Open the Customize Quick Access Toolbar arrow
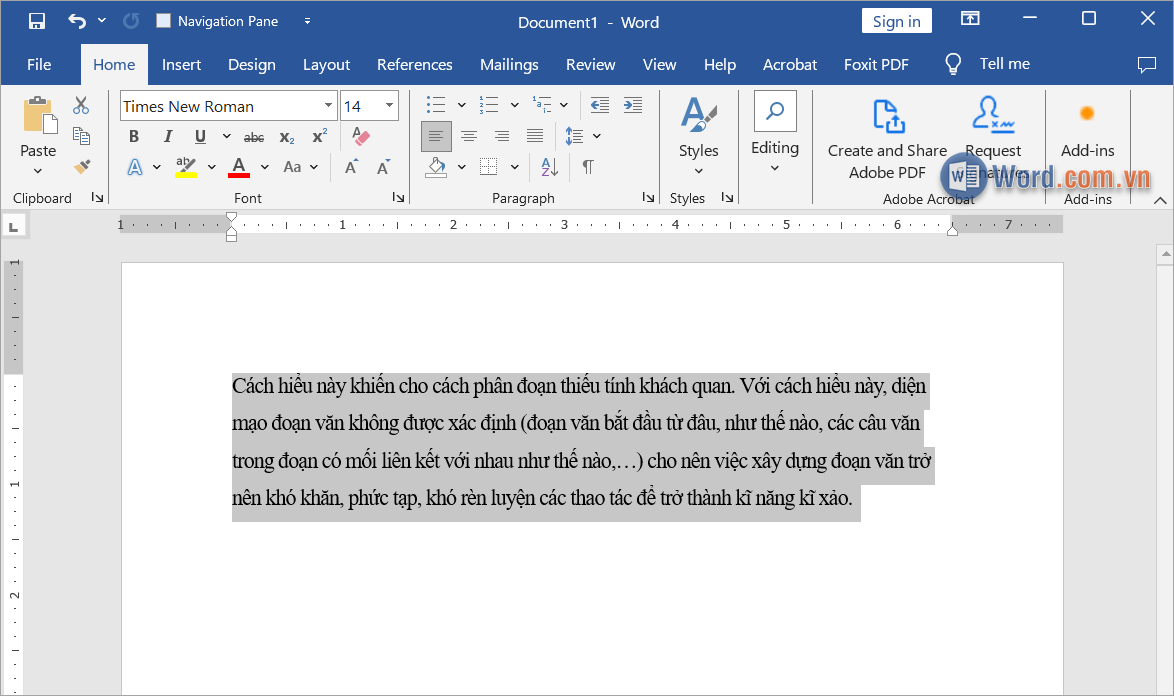 307,21
